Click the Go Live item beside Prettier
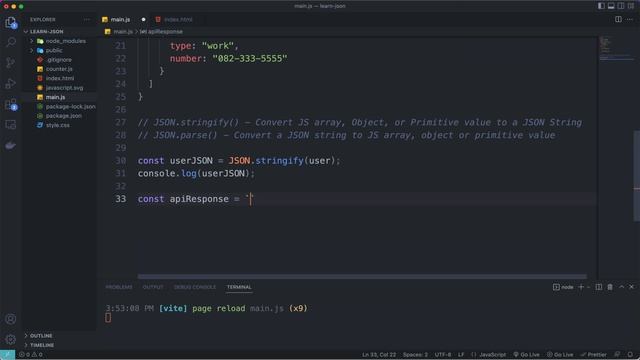 [x=560, y=355]
